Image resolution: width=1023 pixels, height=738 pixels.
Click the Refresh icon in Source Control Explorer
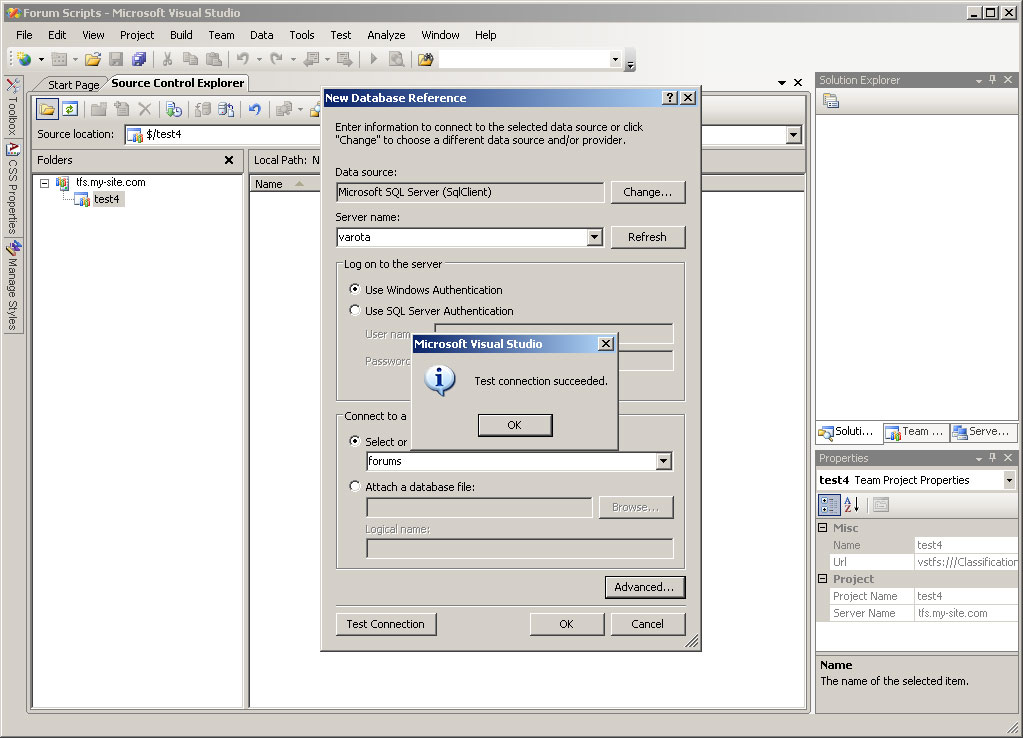(70, 109)
